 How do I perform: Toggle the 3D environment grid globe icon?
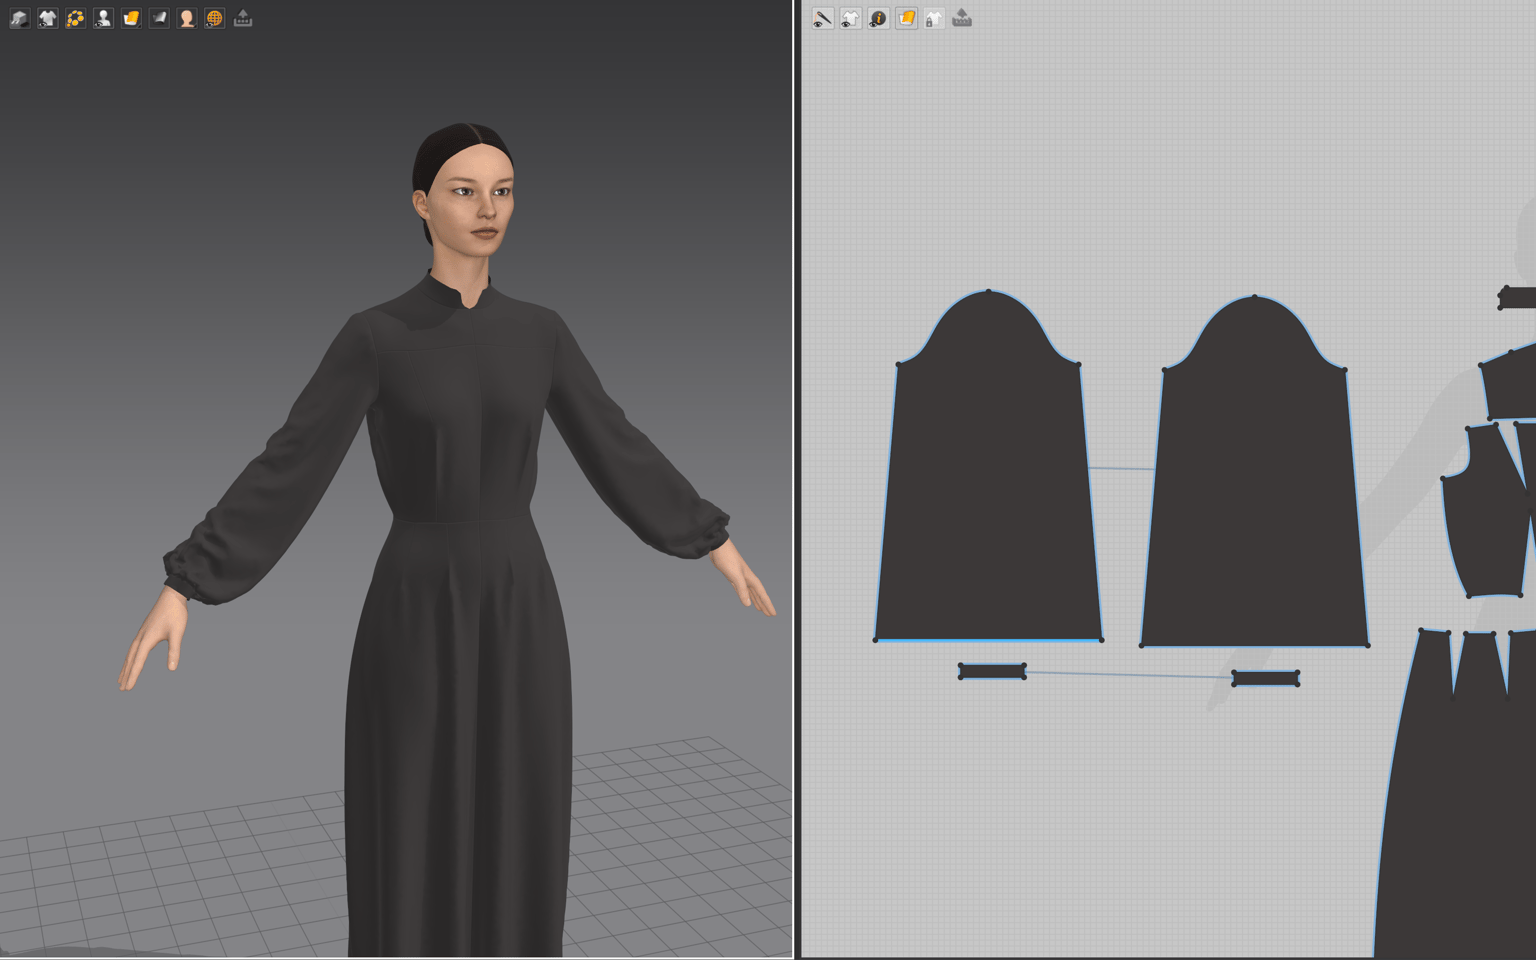click(x=215, y=18)
